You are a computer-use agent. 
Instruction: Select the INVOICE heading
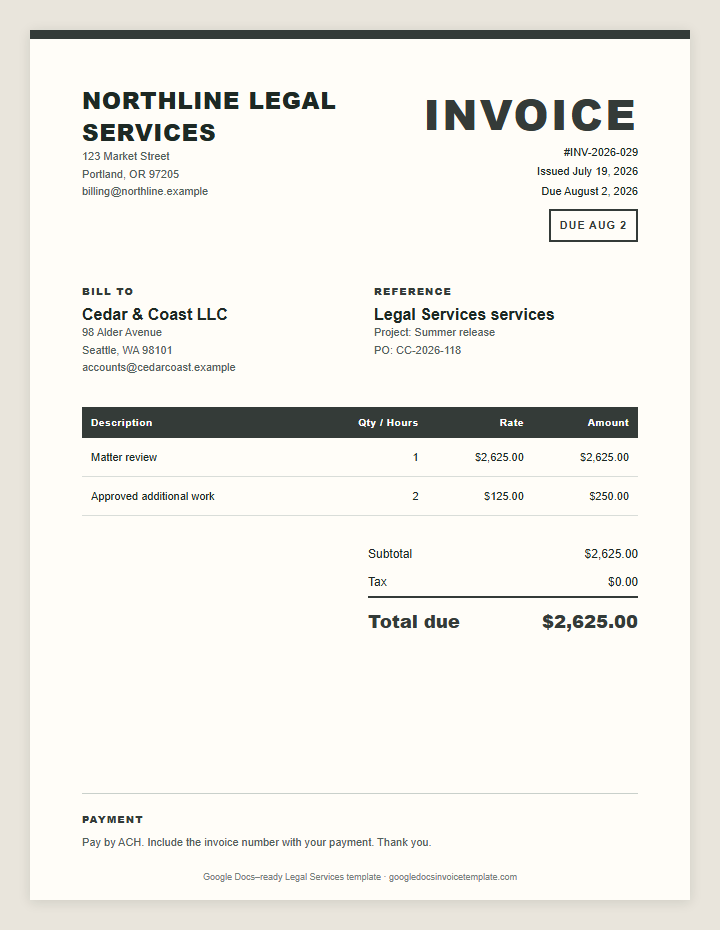(x=531, y=115)
